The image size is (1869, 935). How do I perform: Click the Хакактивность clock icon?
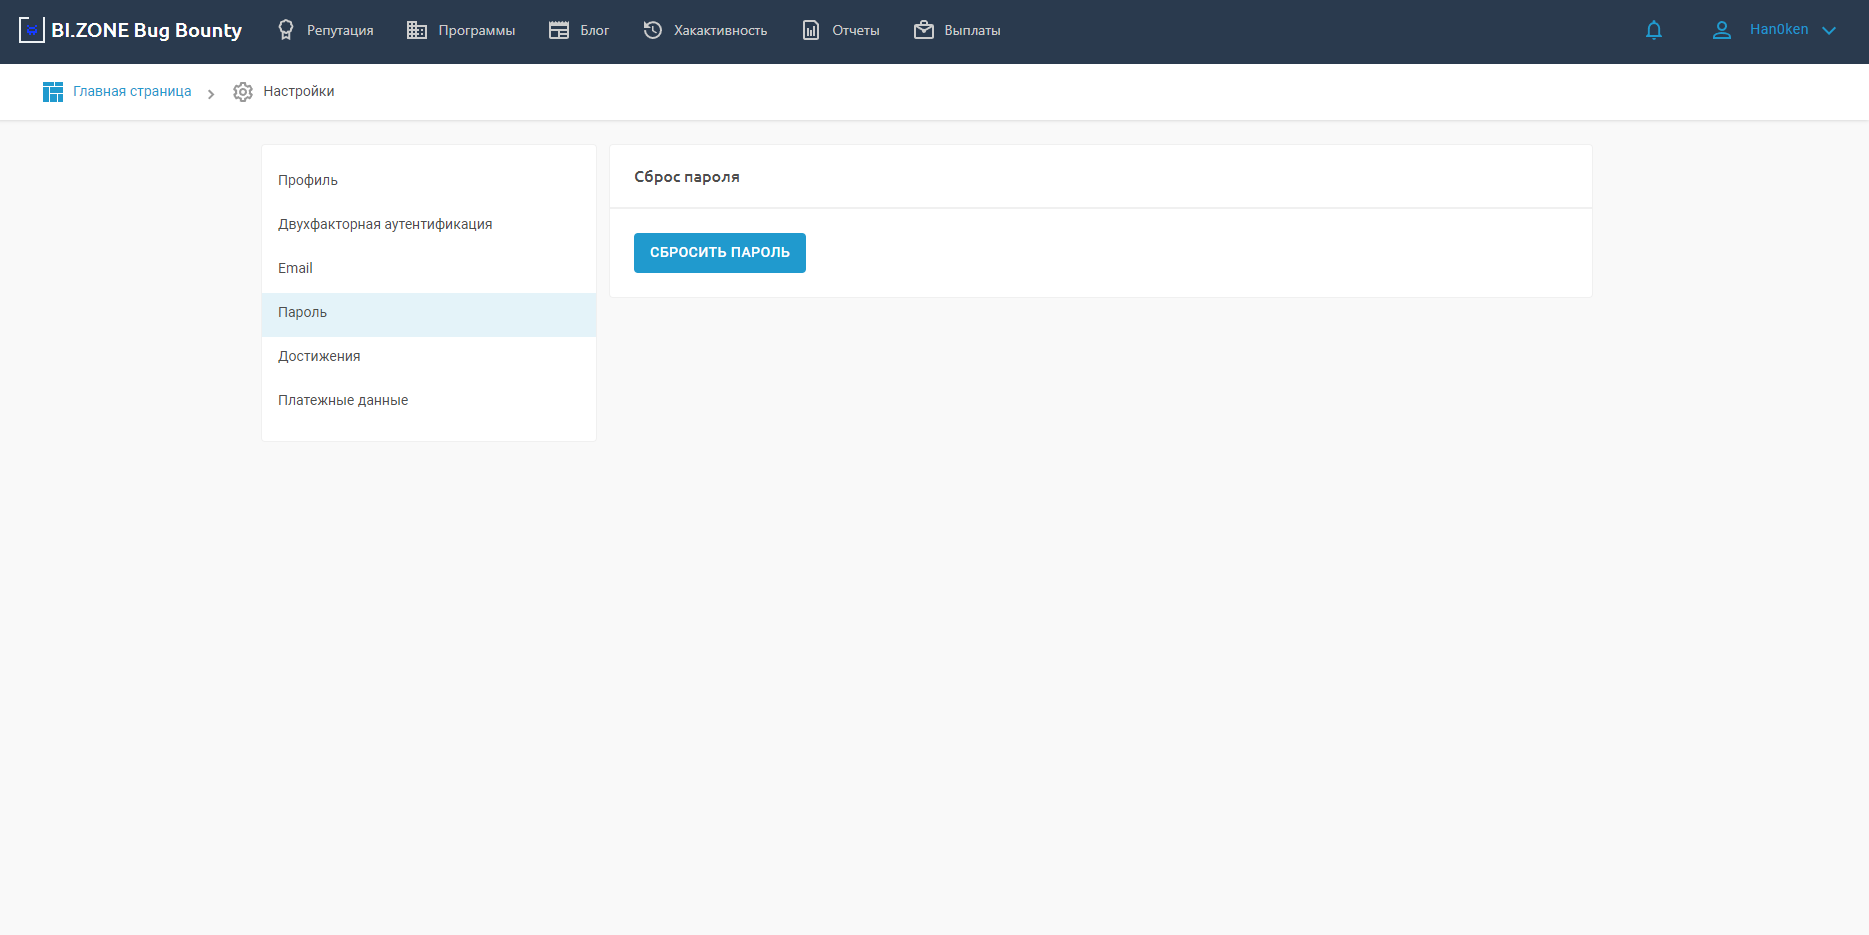point(653,30)
